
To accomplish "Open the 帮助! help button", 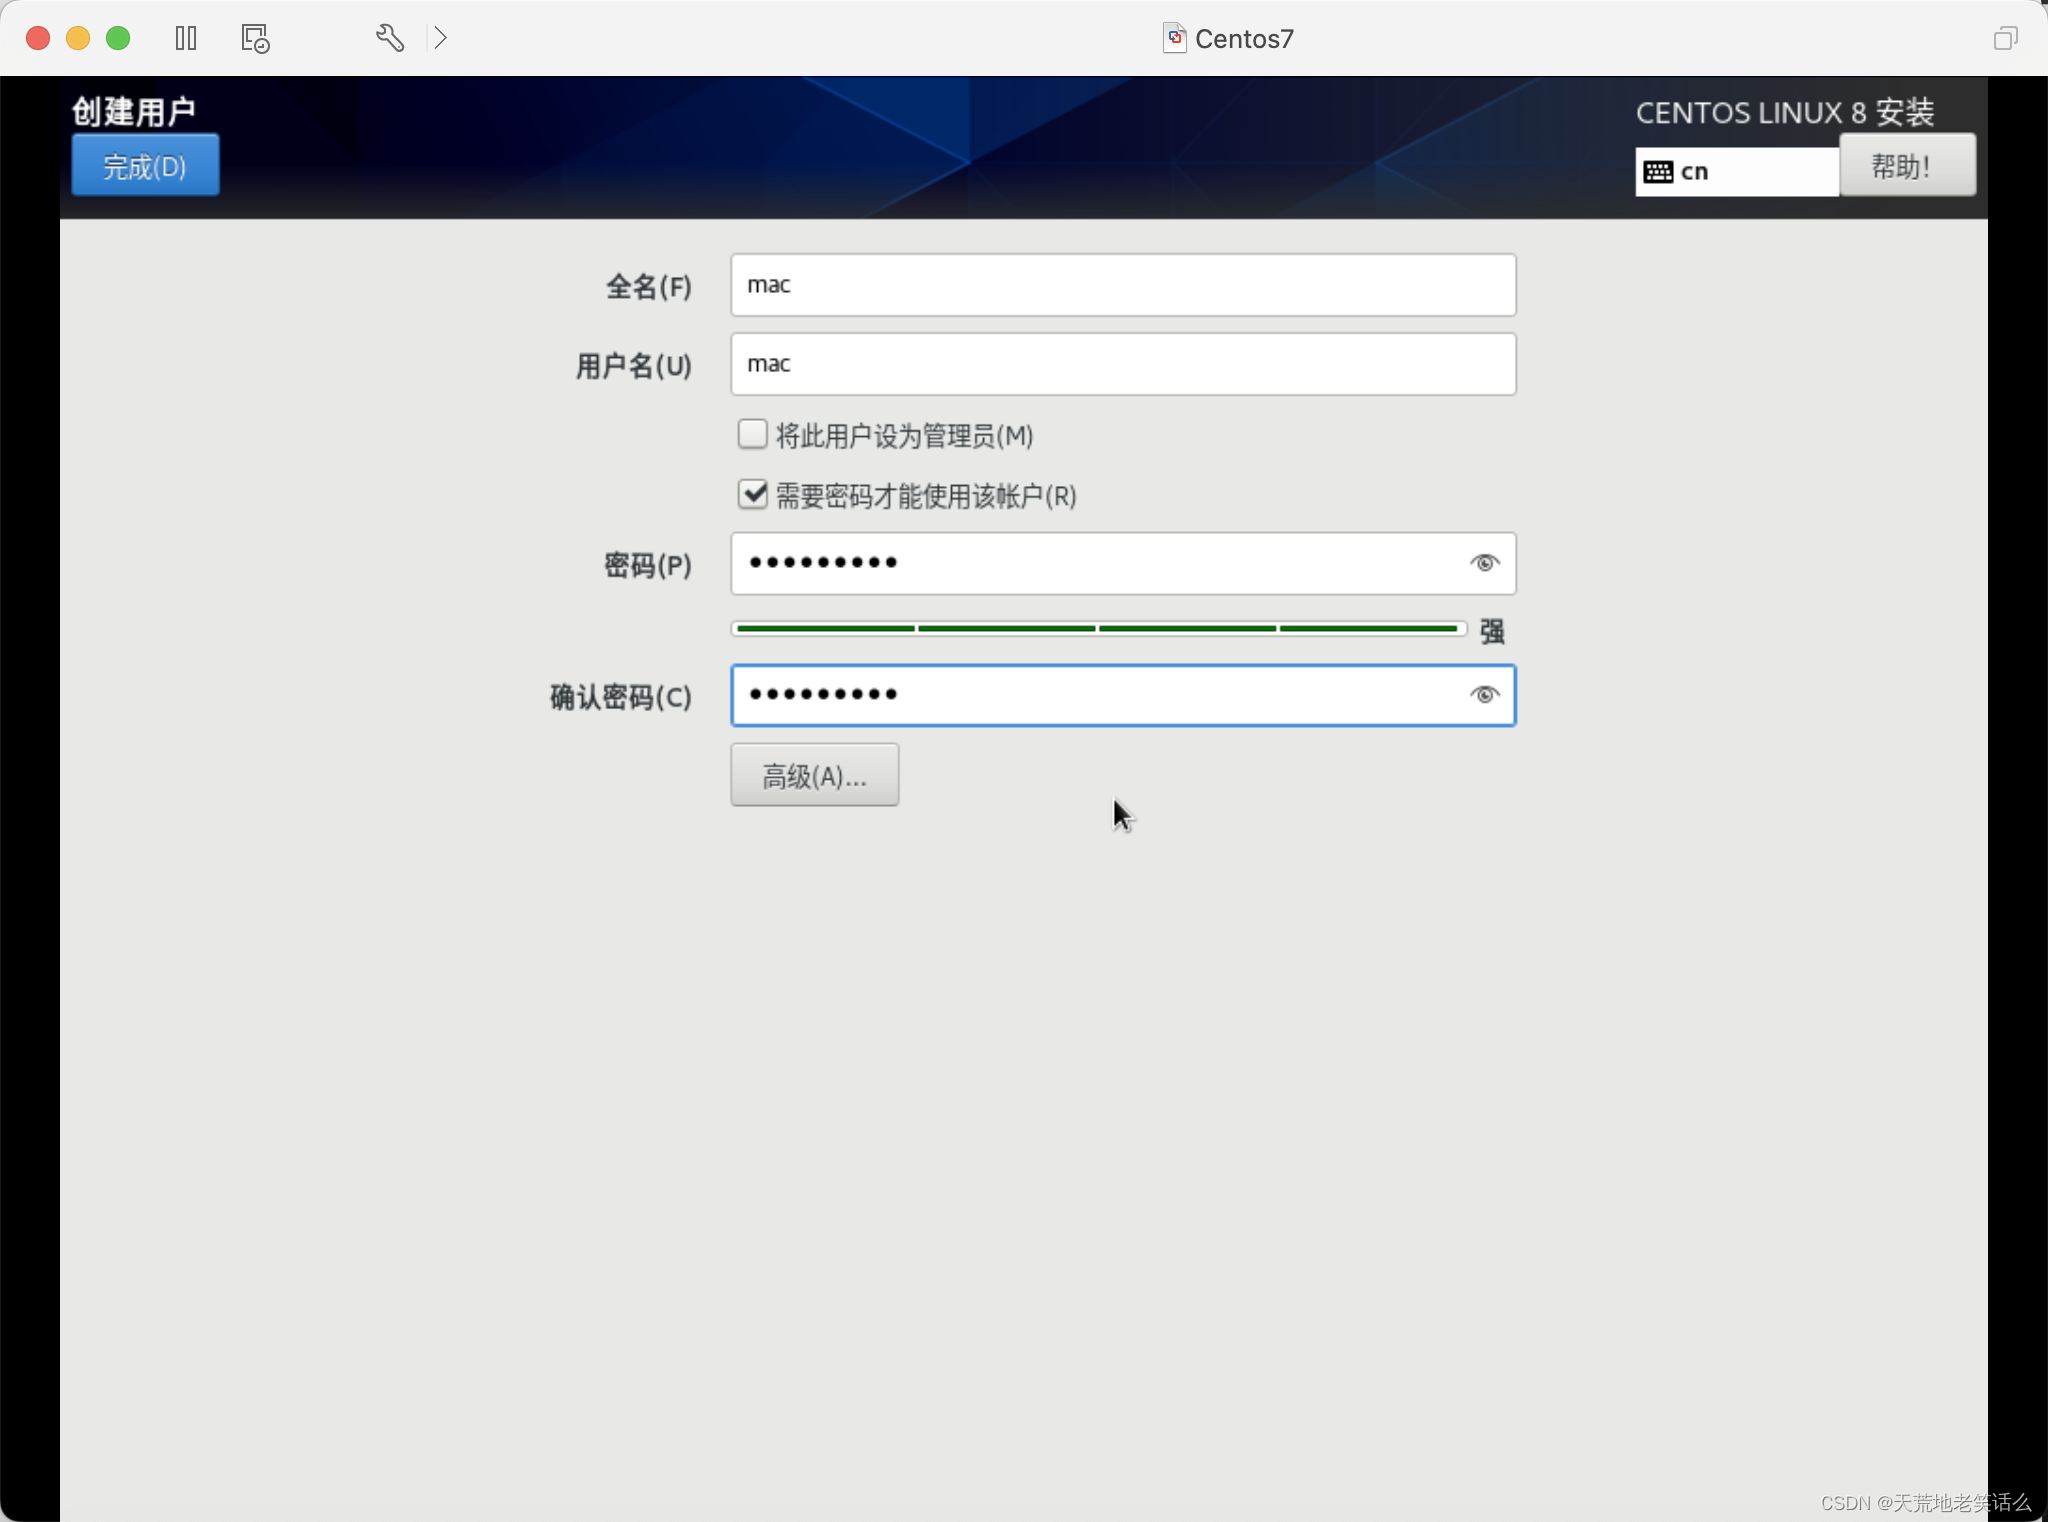I will tap(1907, 166).
